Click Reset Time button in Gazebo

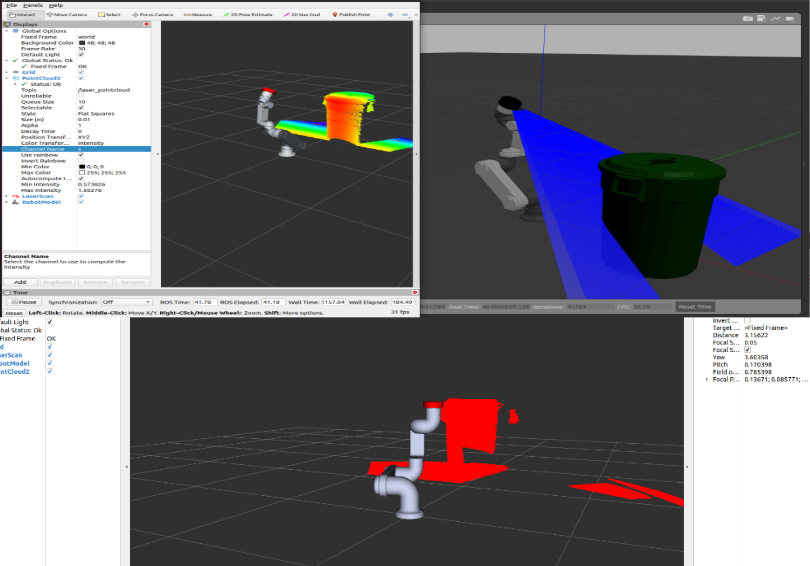[695, 307]
